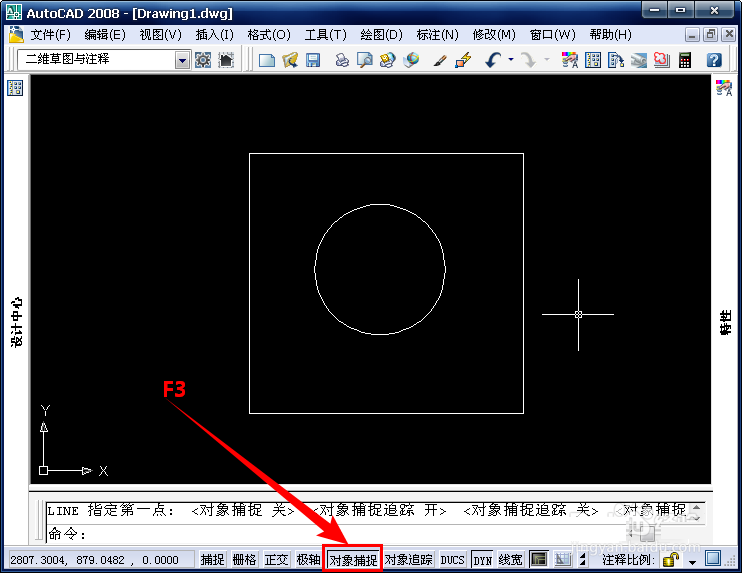The height and width of the screenshot is (573, 742).
Task: Open the 帮助(H) menu
Action: (610, 35)
